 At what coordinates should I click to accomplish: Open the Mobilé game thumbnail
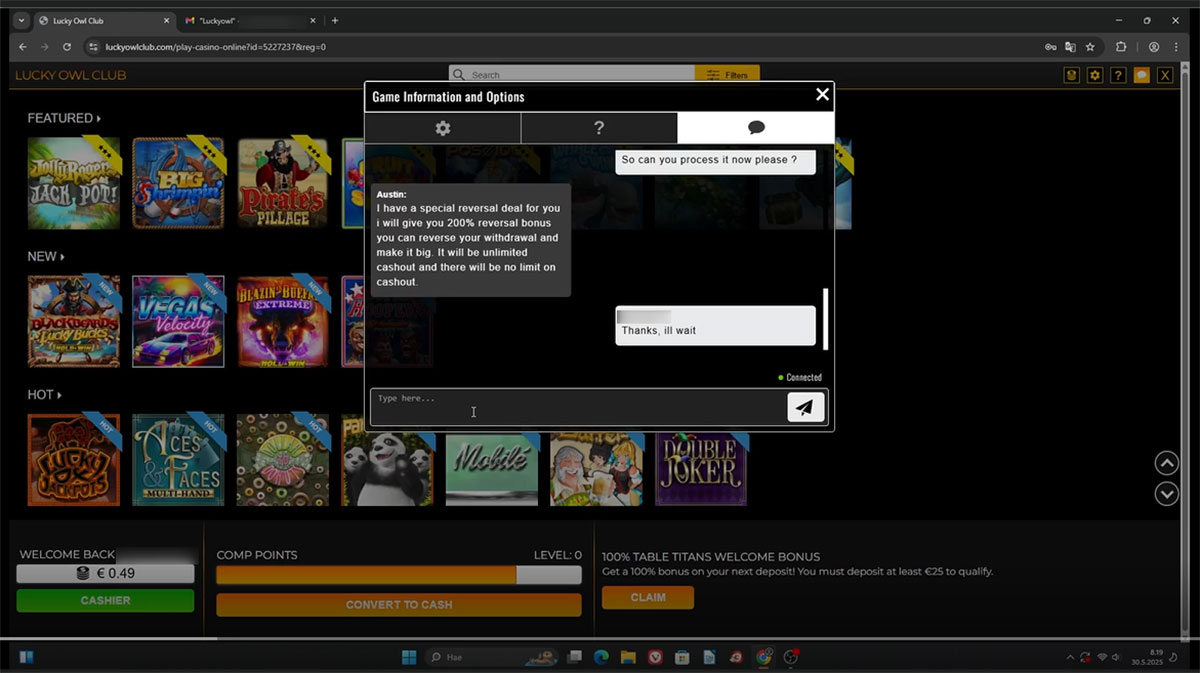491,468
